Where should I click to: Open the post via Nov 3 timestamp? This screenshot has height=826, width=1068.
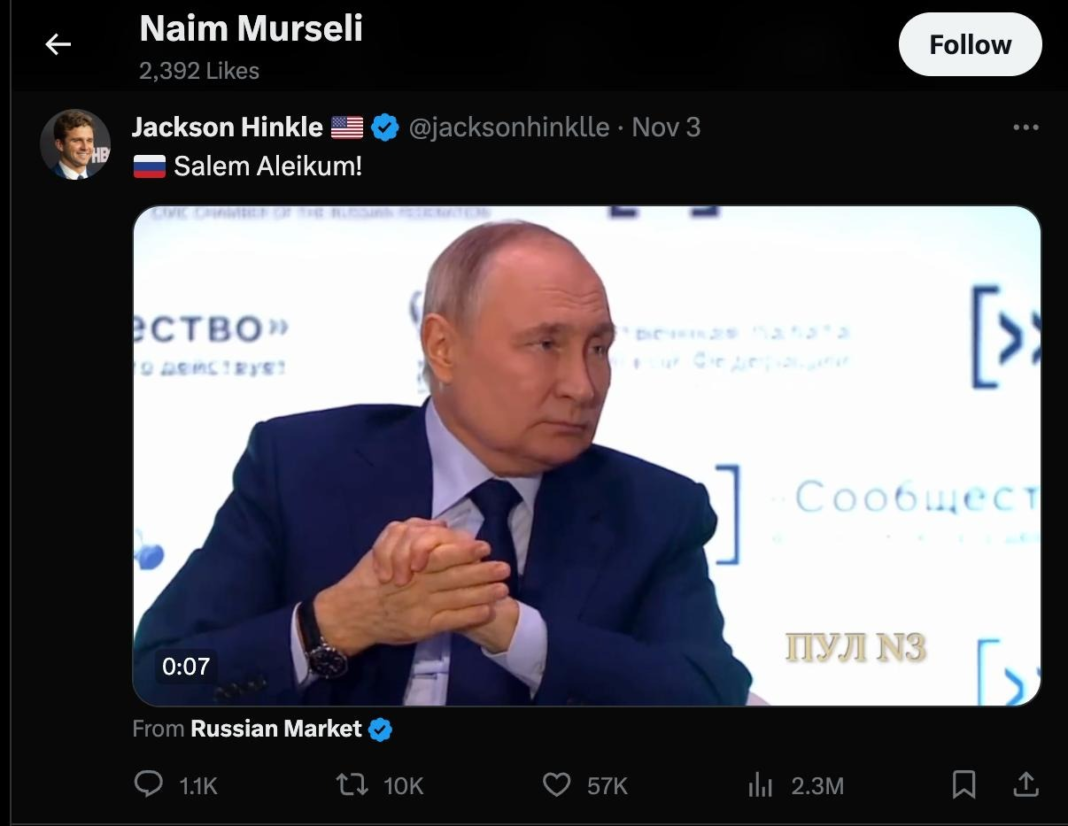[666, 127]
